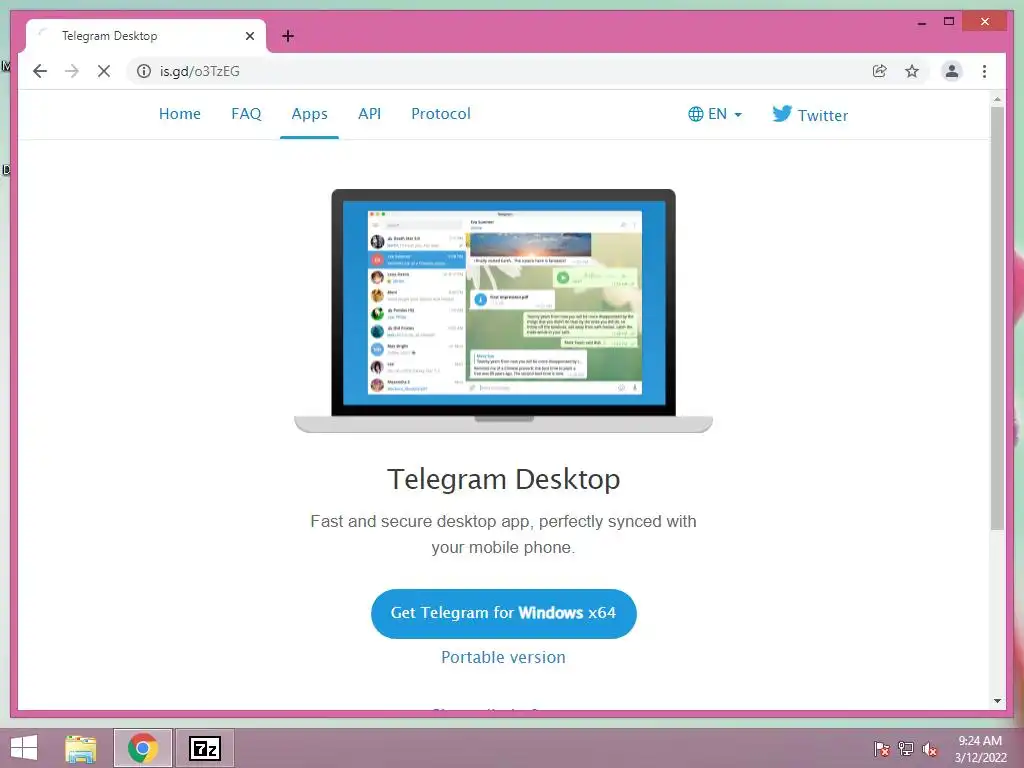Screen dimensions: 1024x768
Task: Click the forward navigation arrow
Action: coord(72,71)
